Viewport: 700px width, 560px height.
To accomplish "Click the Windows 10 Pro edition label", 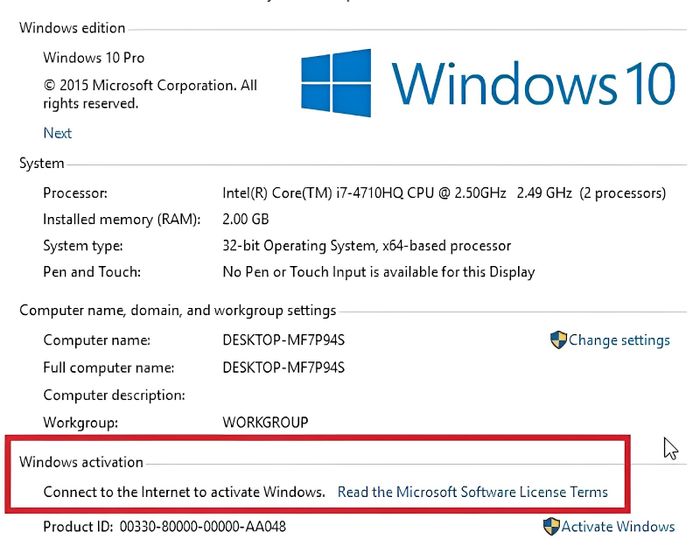I will tap(94, 58).
